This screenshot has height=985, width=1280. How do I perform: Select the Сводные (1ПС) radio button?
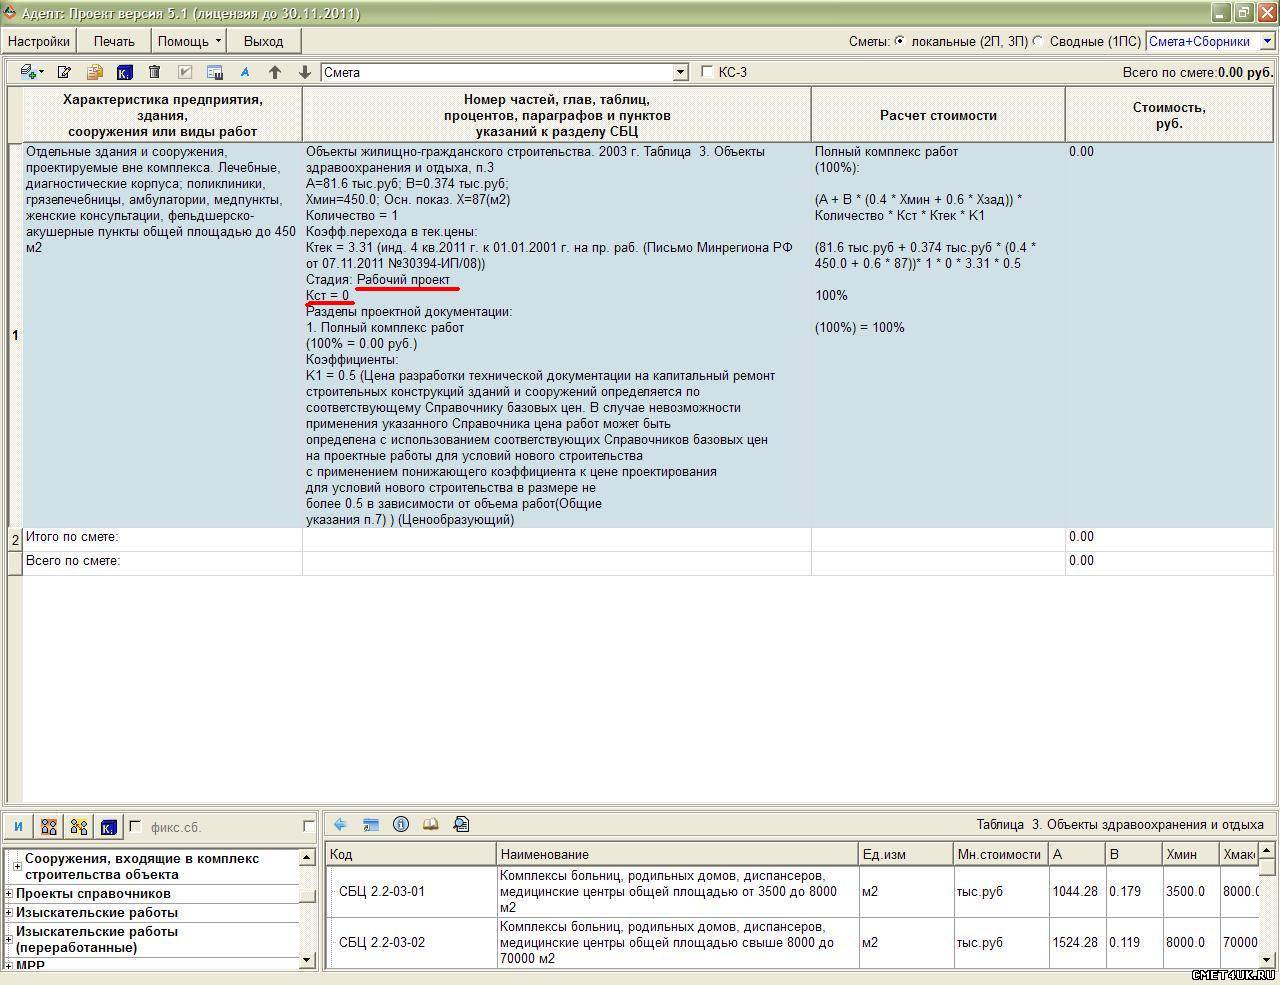click(x=1038, y=41)
